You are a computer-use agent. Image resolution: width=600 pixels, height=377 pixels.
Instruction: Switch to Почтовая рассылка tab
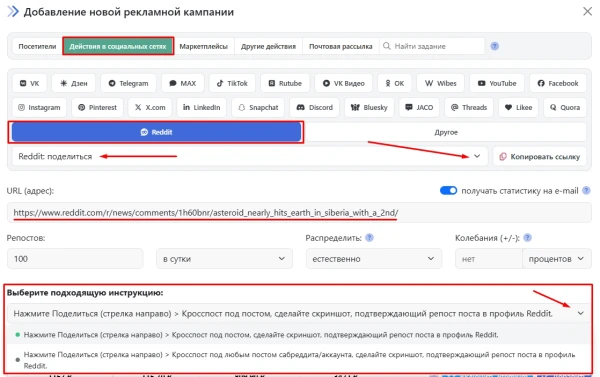coord(341,46)
